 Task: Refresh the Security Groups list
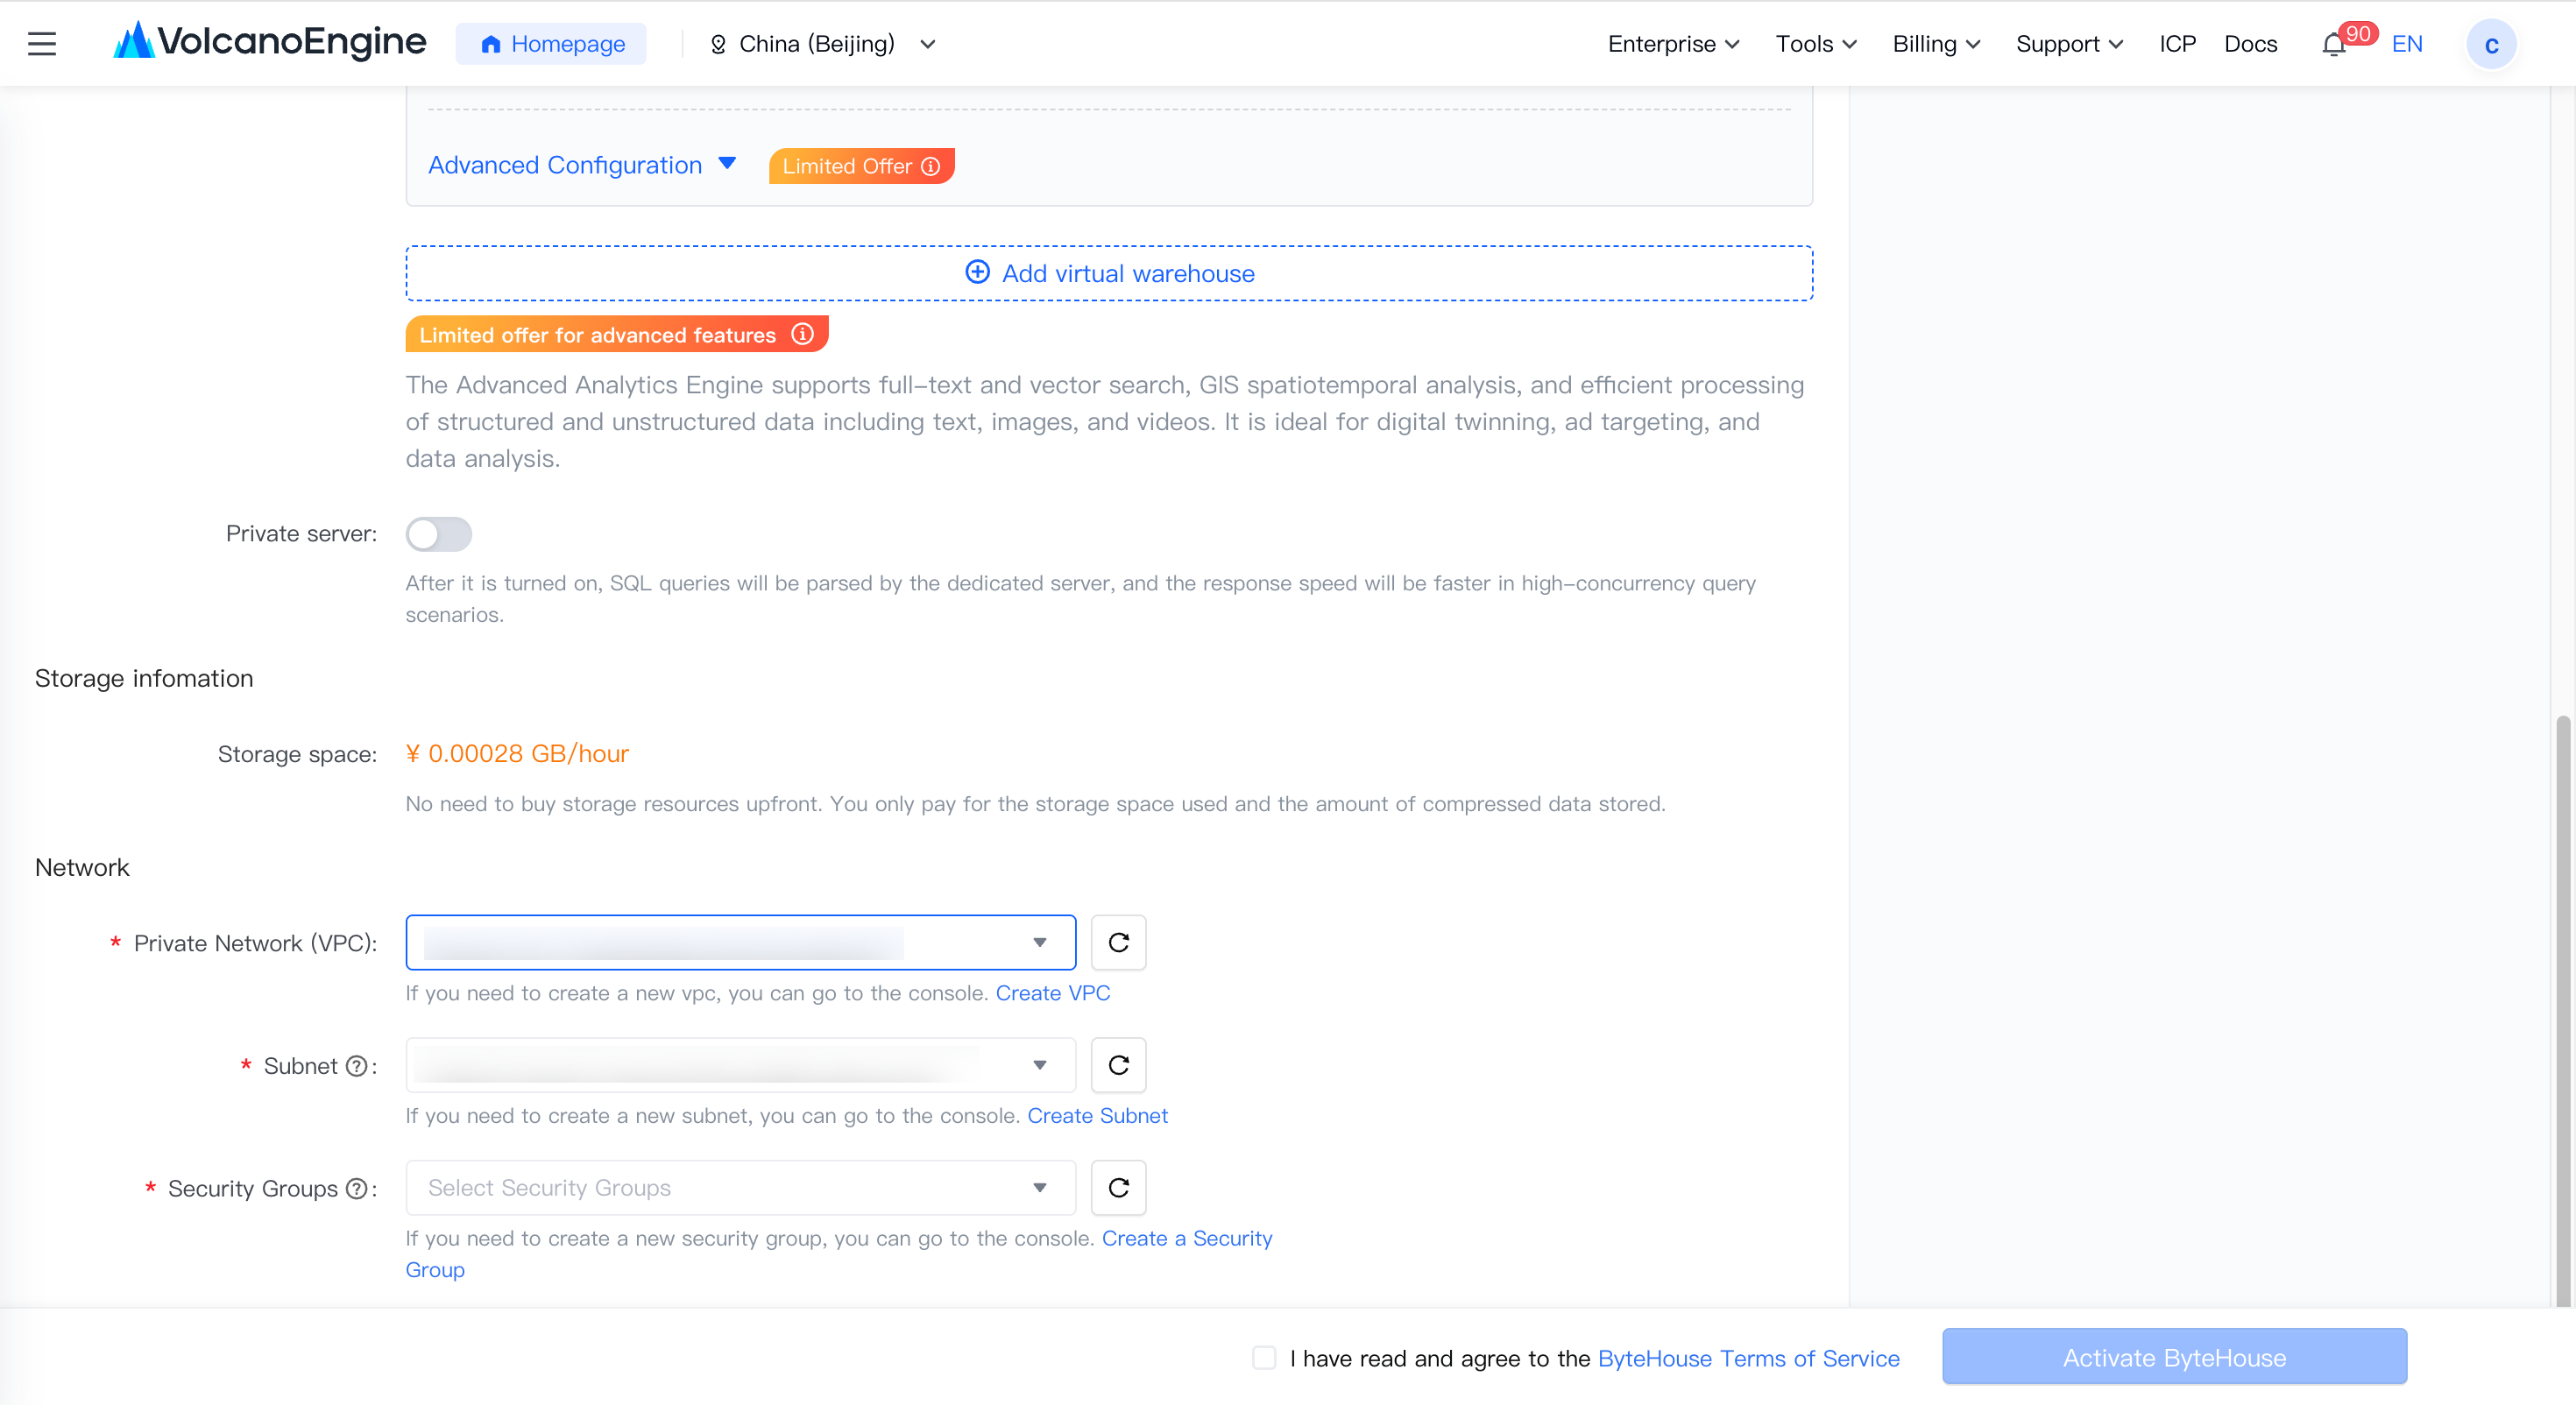[x=1118, y=1188]
